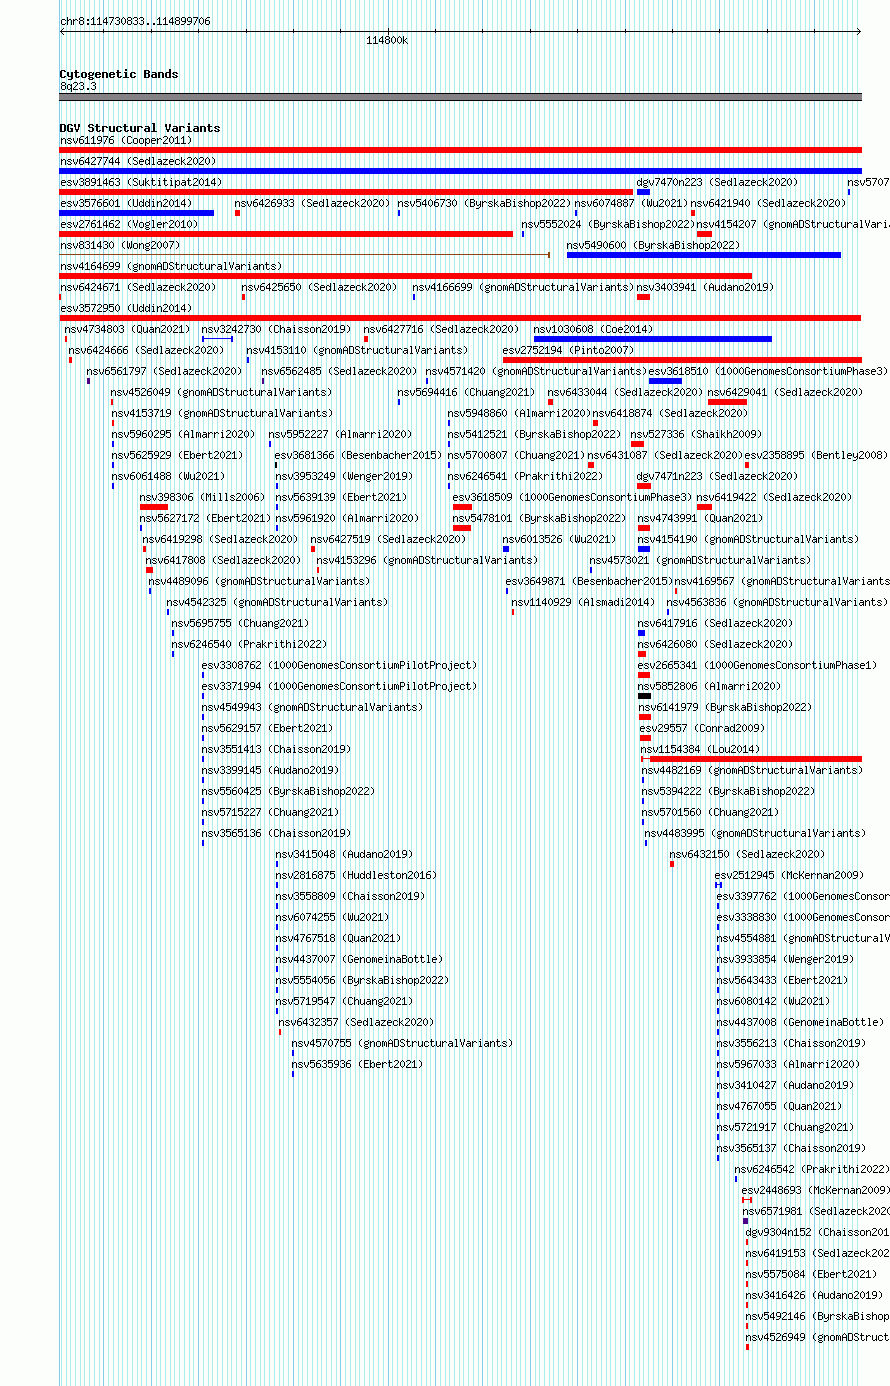Click nsv4743991 (Quan2021) label

tap(700, 518)
